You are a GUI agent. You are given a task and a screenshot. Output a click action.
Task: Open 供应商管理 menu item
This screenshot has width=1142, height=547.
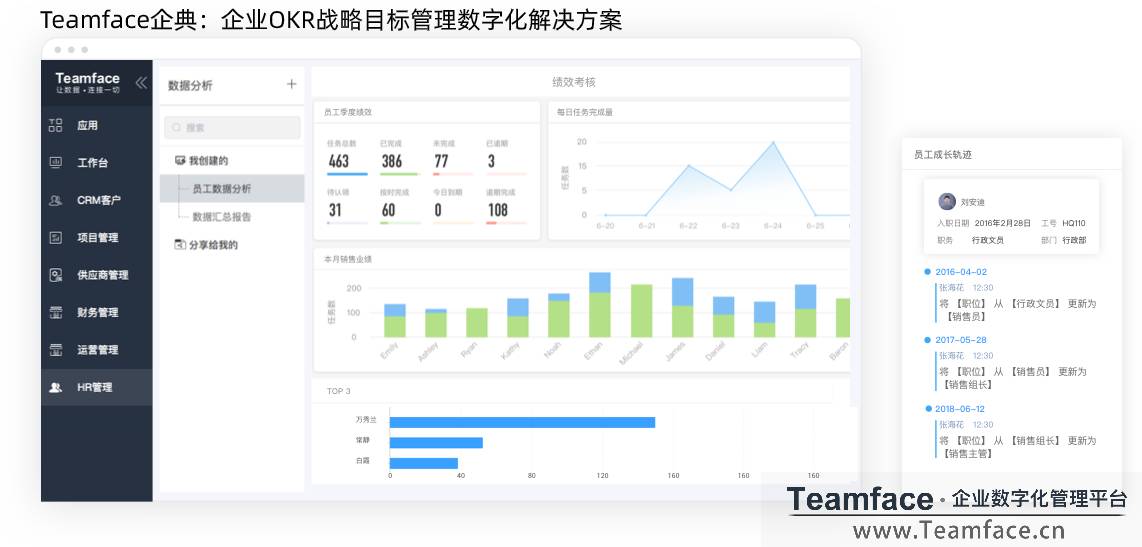[x=97, y=275]
